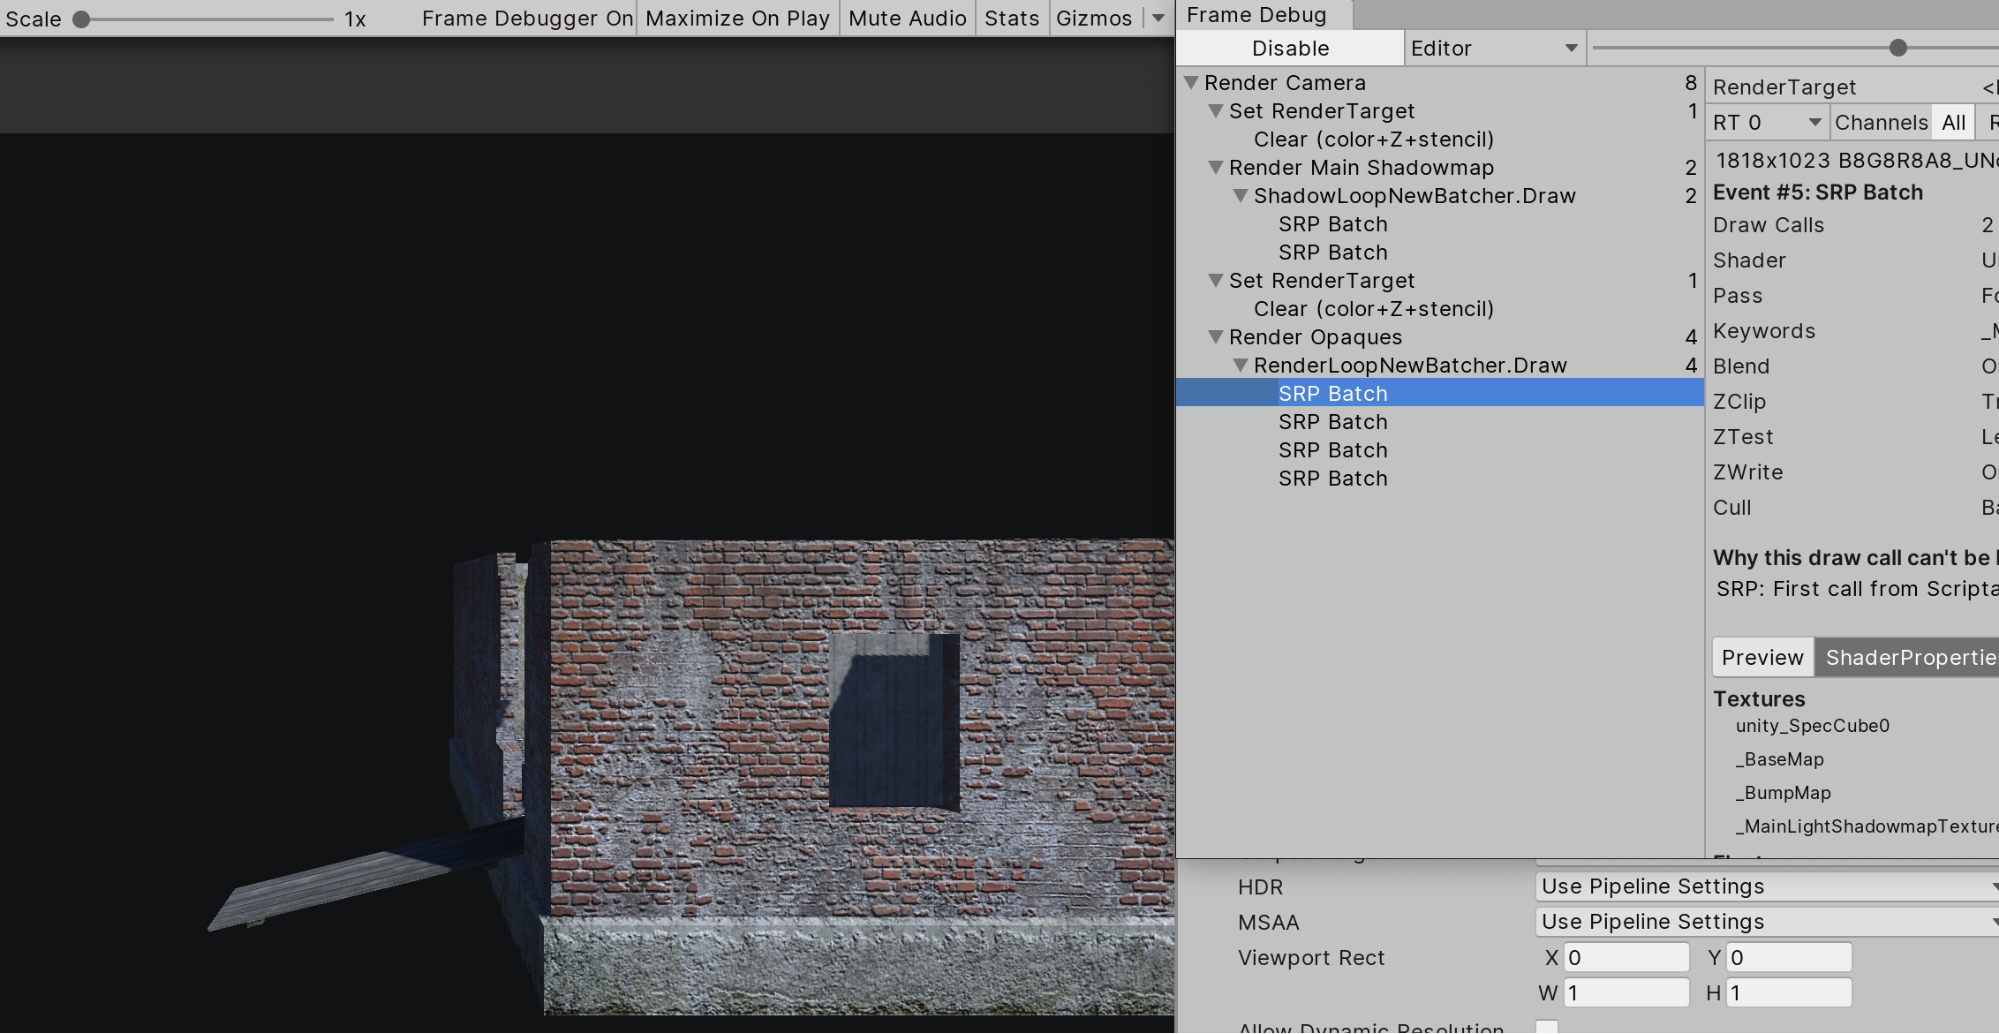Open the Editor target dropdown
The height and width of the screenshot is (1034, 1999).
[x=1494, y=47]
